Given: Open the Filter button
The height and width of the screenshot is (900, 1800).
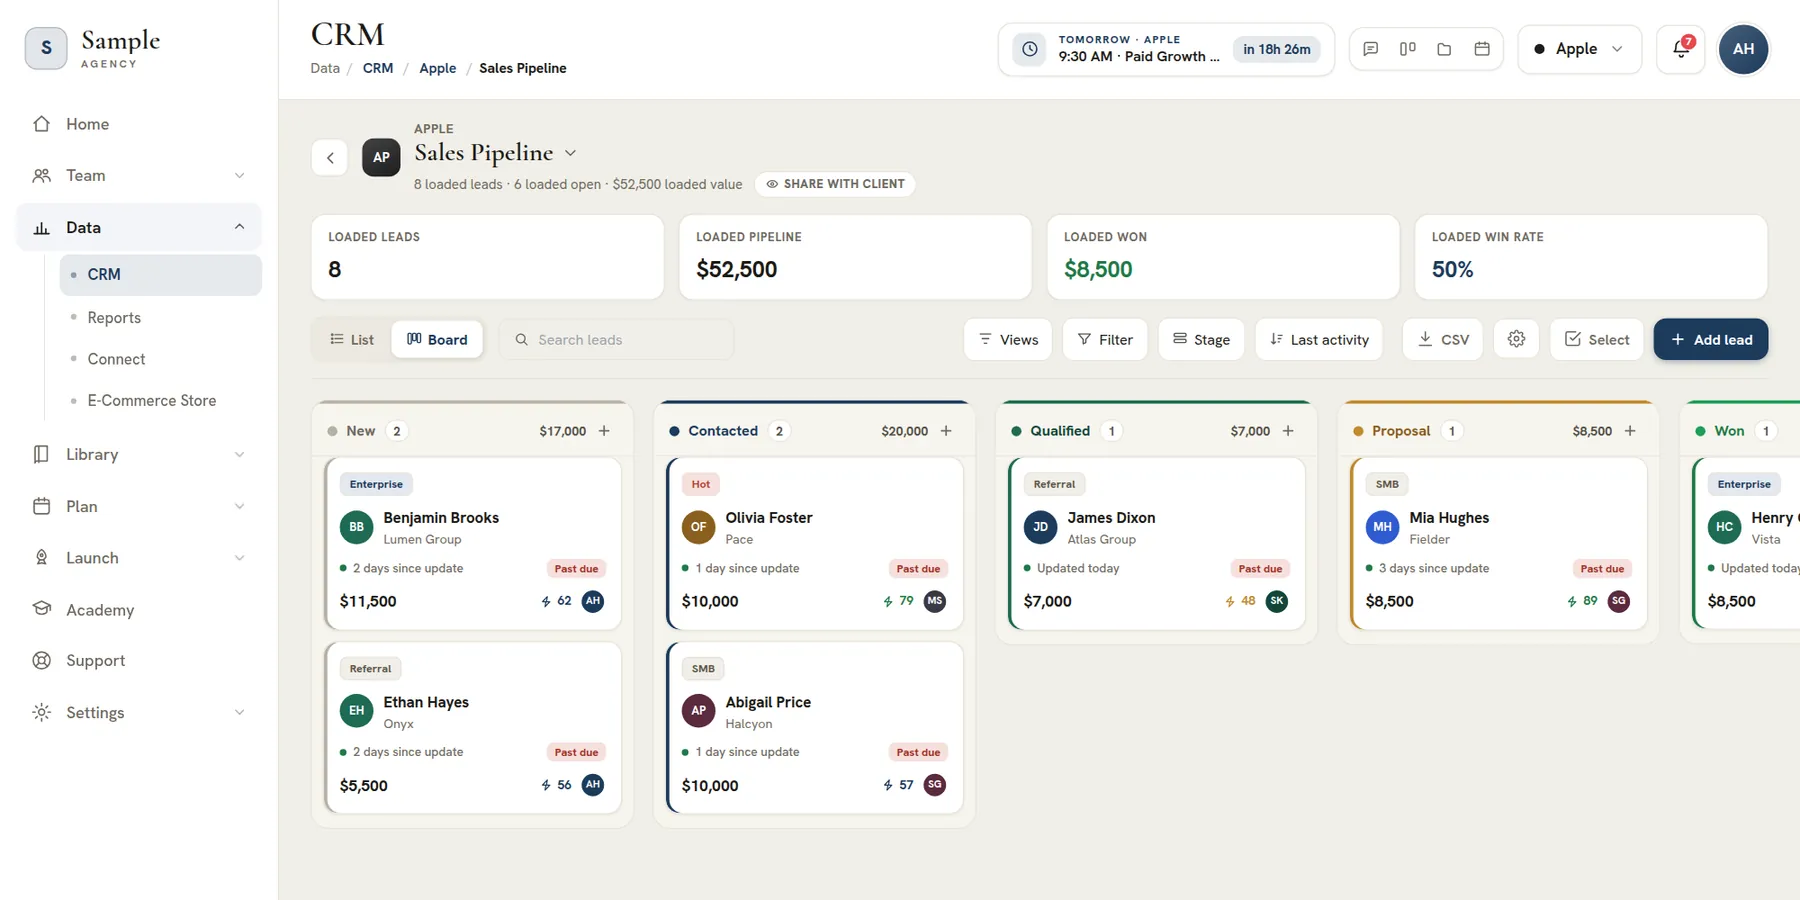Looking at the screenshot, I should (x=1105, y=339).
